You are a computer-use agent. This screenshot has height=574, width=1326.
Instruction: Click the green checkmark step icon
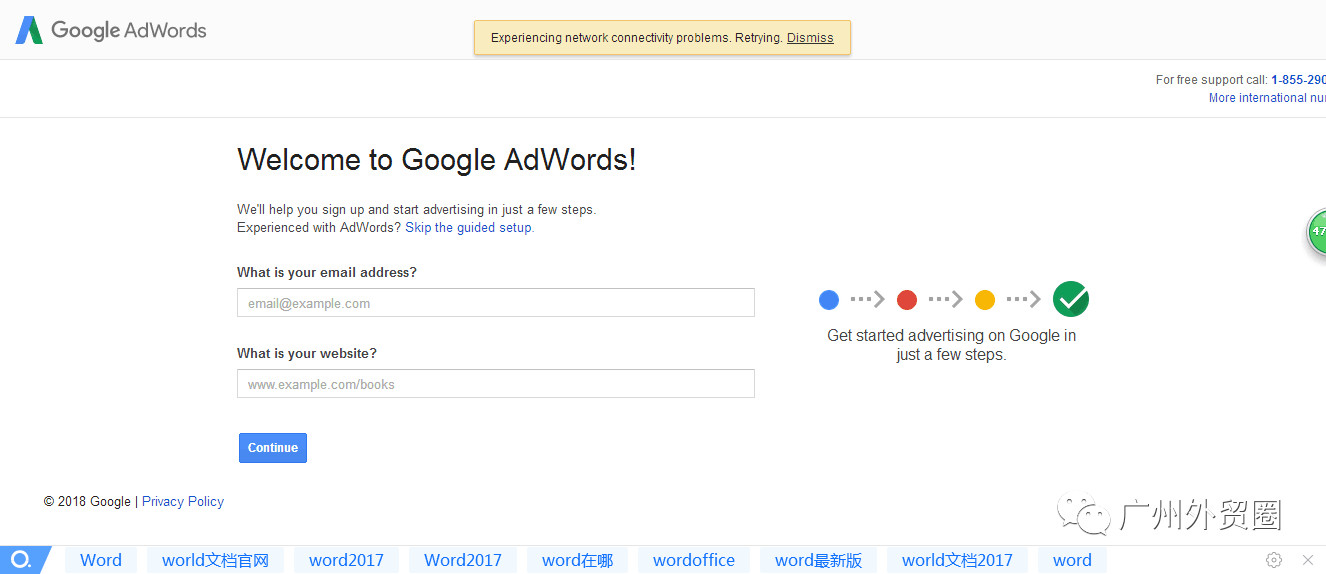pyautogui.click(x=1071, y=299)
